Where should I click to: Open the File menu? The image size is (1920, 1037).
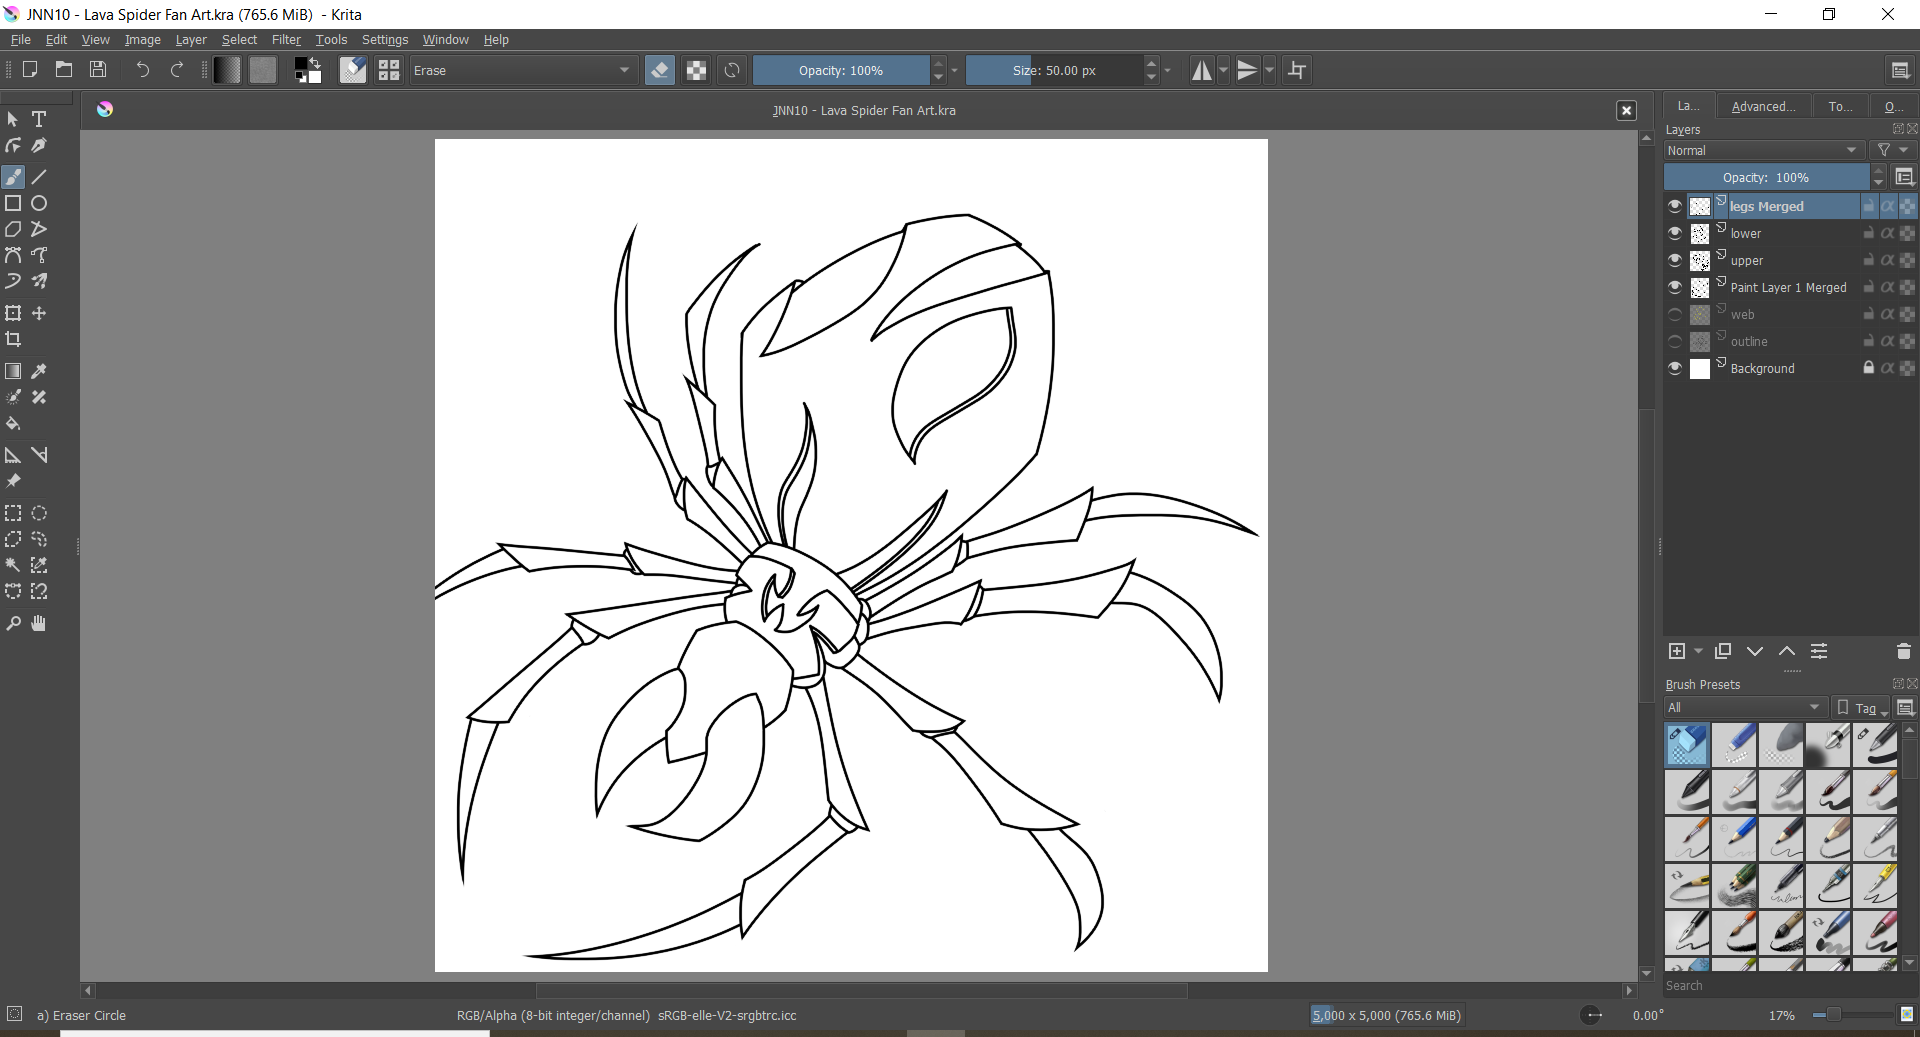tap(20, 40)
